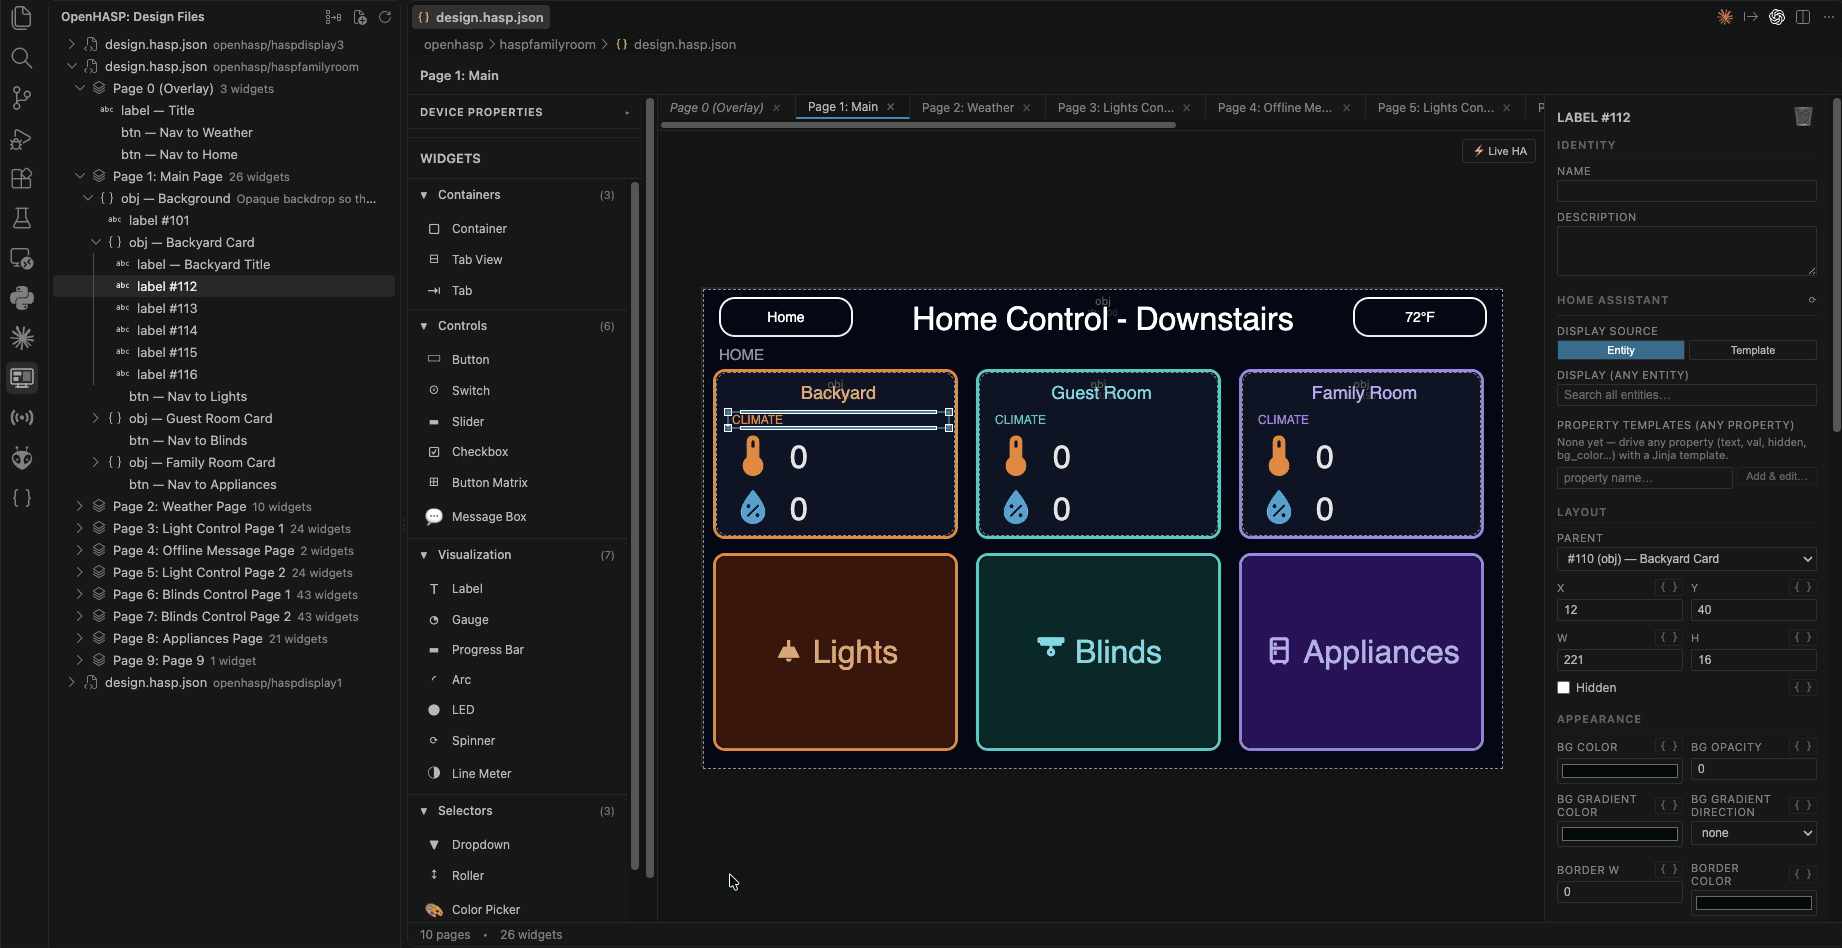
Task: Open BG Gradient Direction dropdown
Action: tap(1754, 833)
